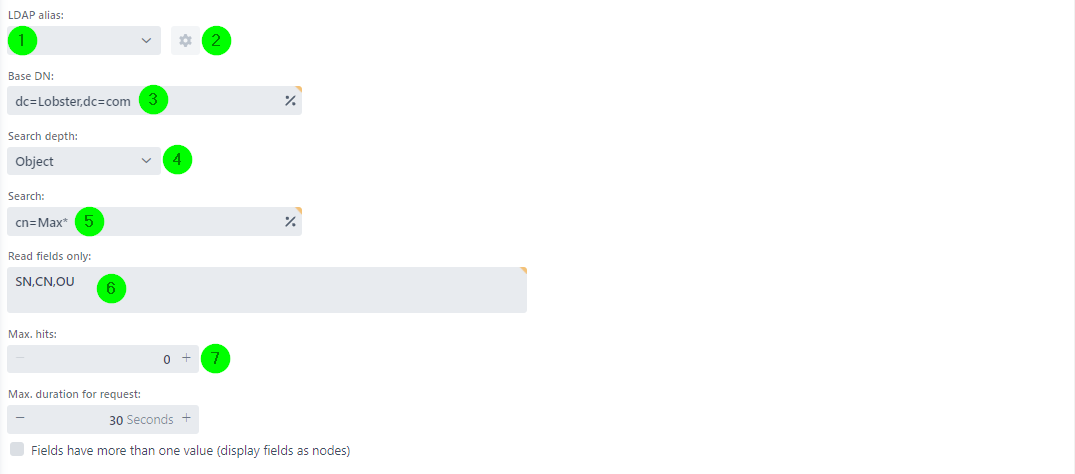Decrease Max. hits with the minus icon
This screenshot has width=1075, height=474.
pyautogui.click(x=20, y=358)
